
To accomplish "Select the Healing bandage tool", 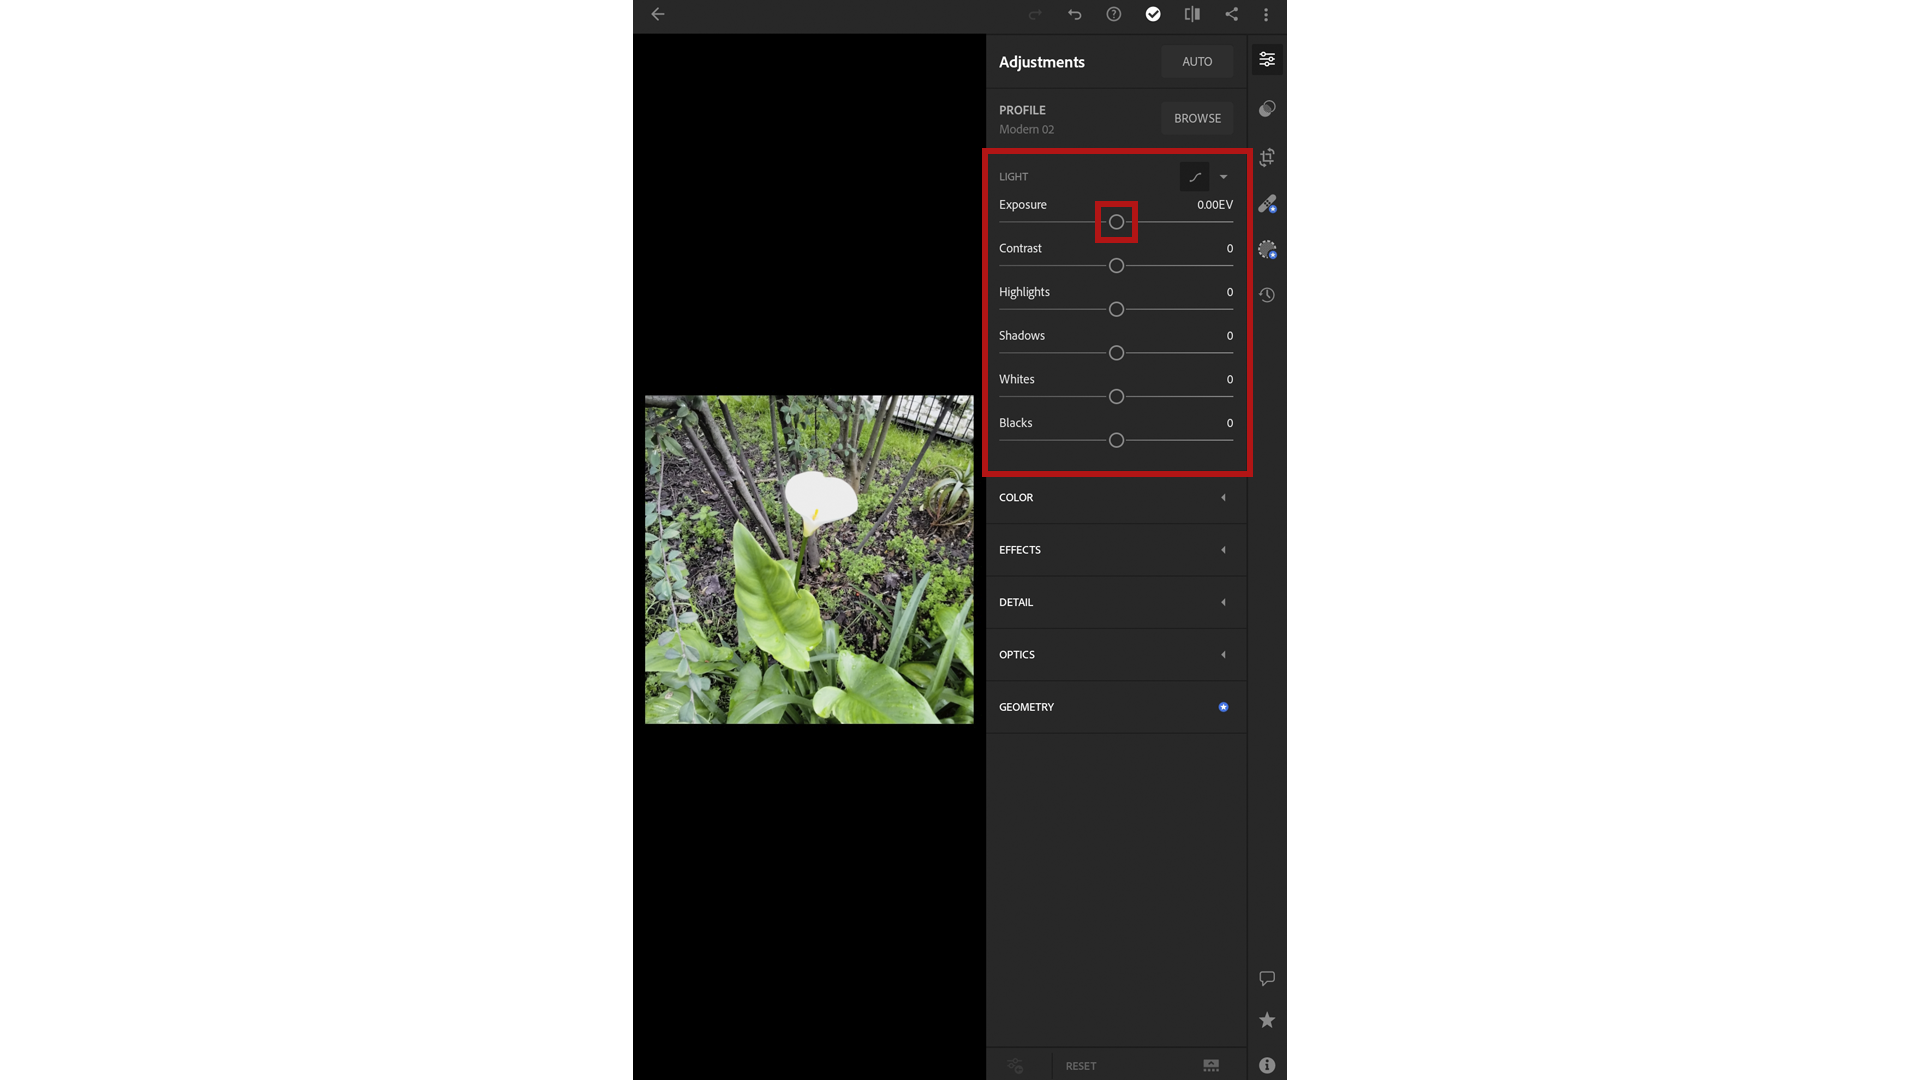I will tap(1267, 204).
